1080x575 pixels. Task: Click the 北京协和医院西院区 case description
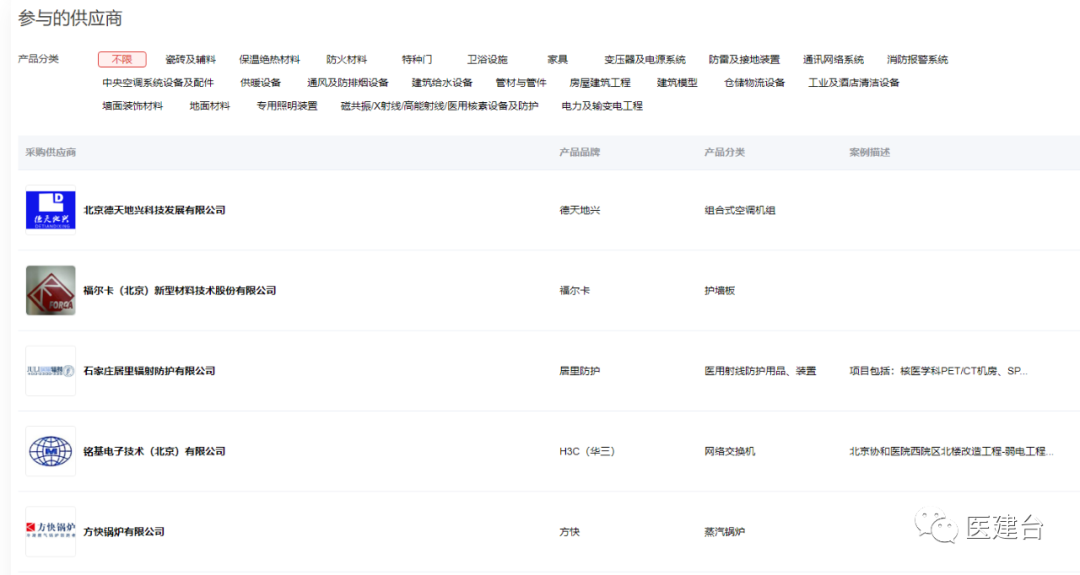951,452
